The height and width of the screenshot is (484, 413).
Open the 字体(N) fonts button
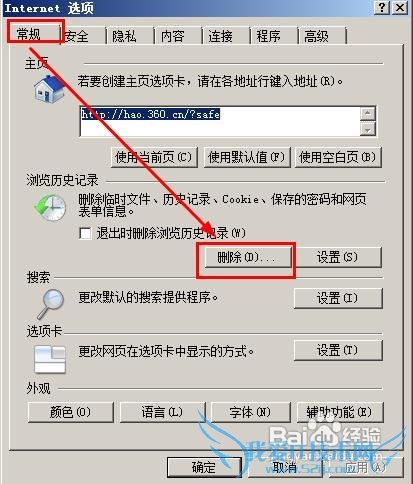tap(250, 412)
